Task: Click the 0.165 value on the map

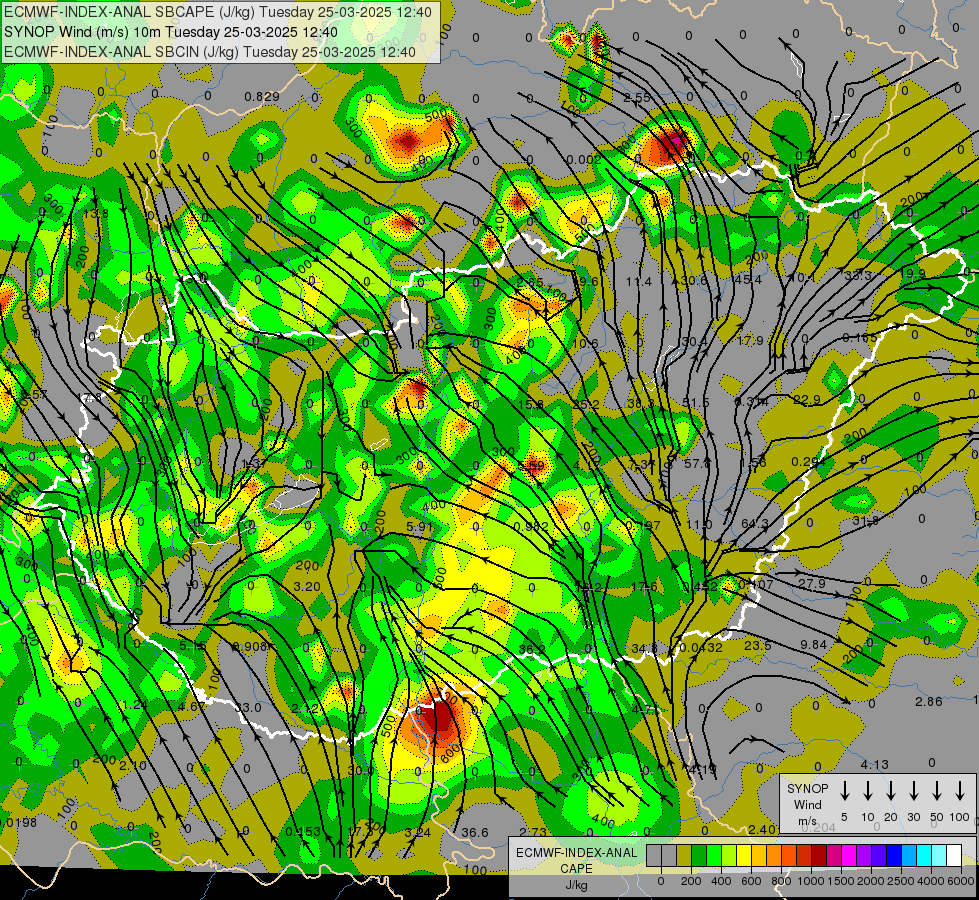Action: (x=859, y=338)
